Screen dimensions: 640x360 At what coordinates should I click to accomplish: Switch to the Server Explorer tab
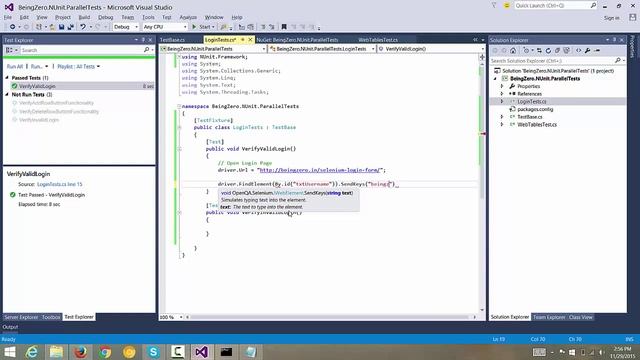pos(21,317)
